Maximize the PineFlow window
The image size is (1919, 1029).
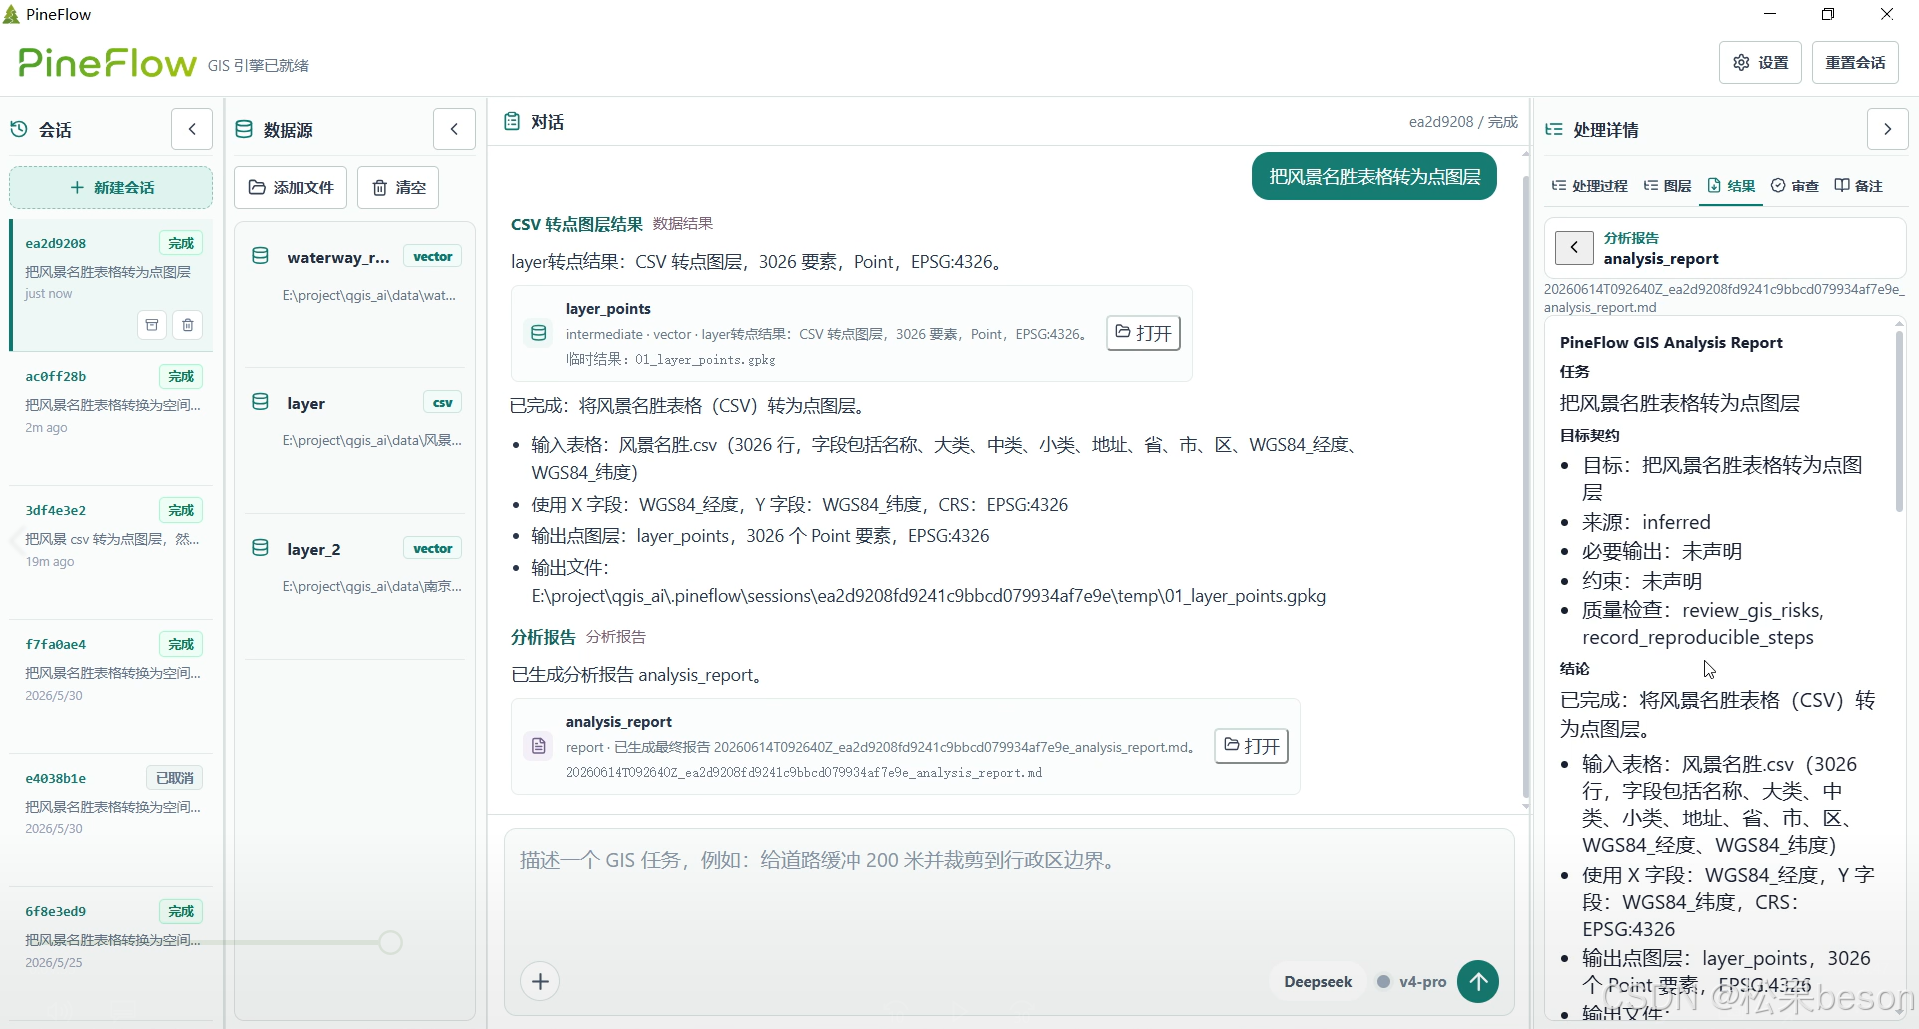(x=1828, y=14)
